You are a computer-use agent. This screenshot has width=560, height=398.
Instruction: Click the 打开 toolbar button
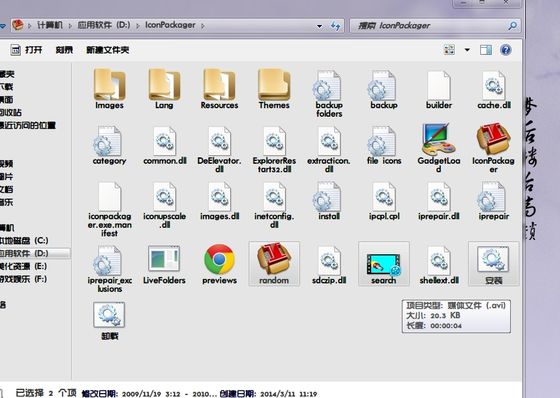pyautogui.click(x=27, y=50)
